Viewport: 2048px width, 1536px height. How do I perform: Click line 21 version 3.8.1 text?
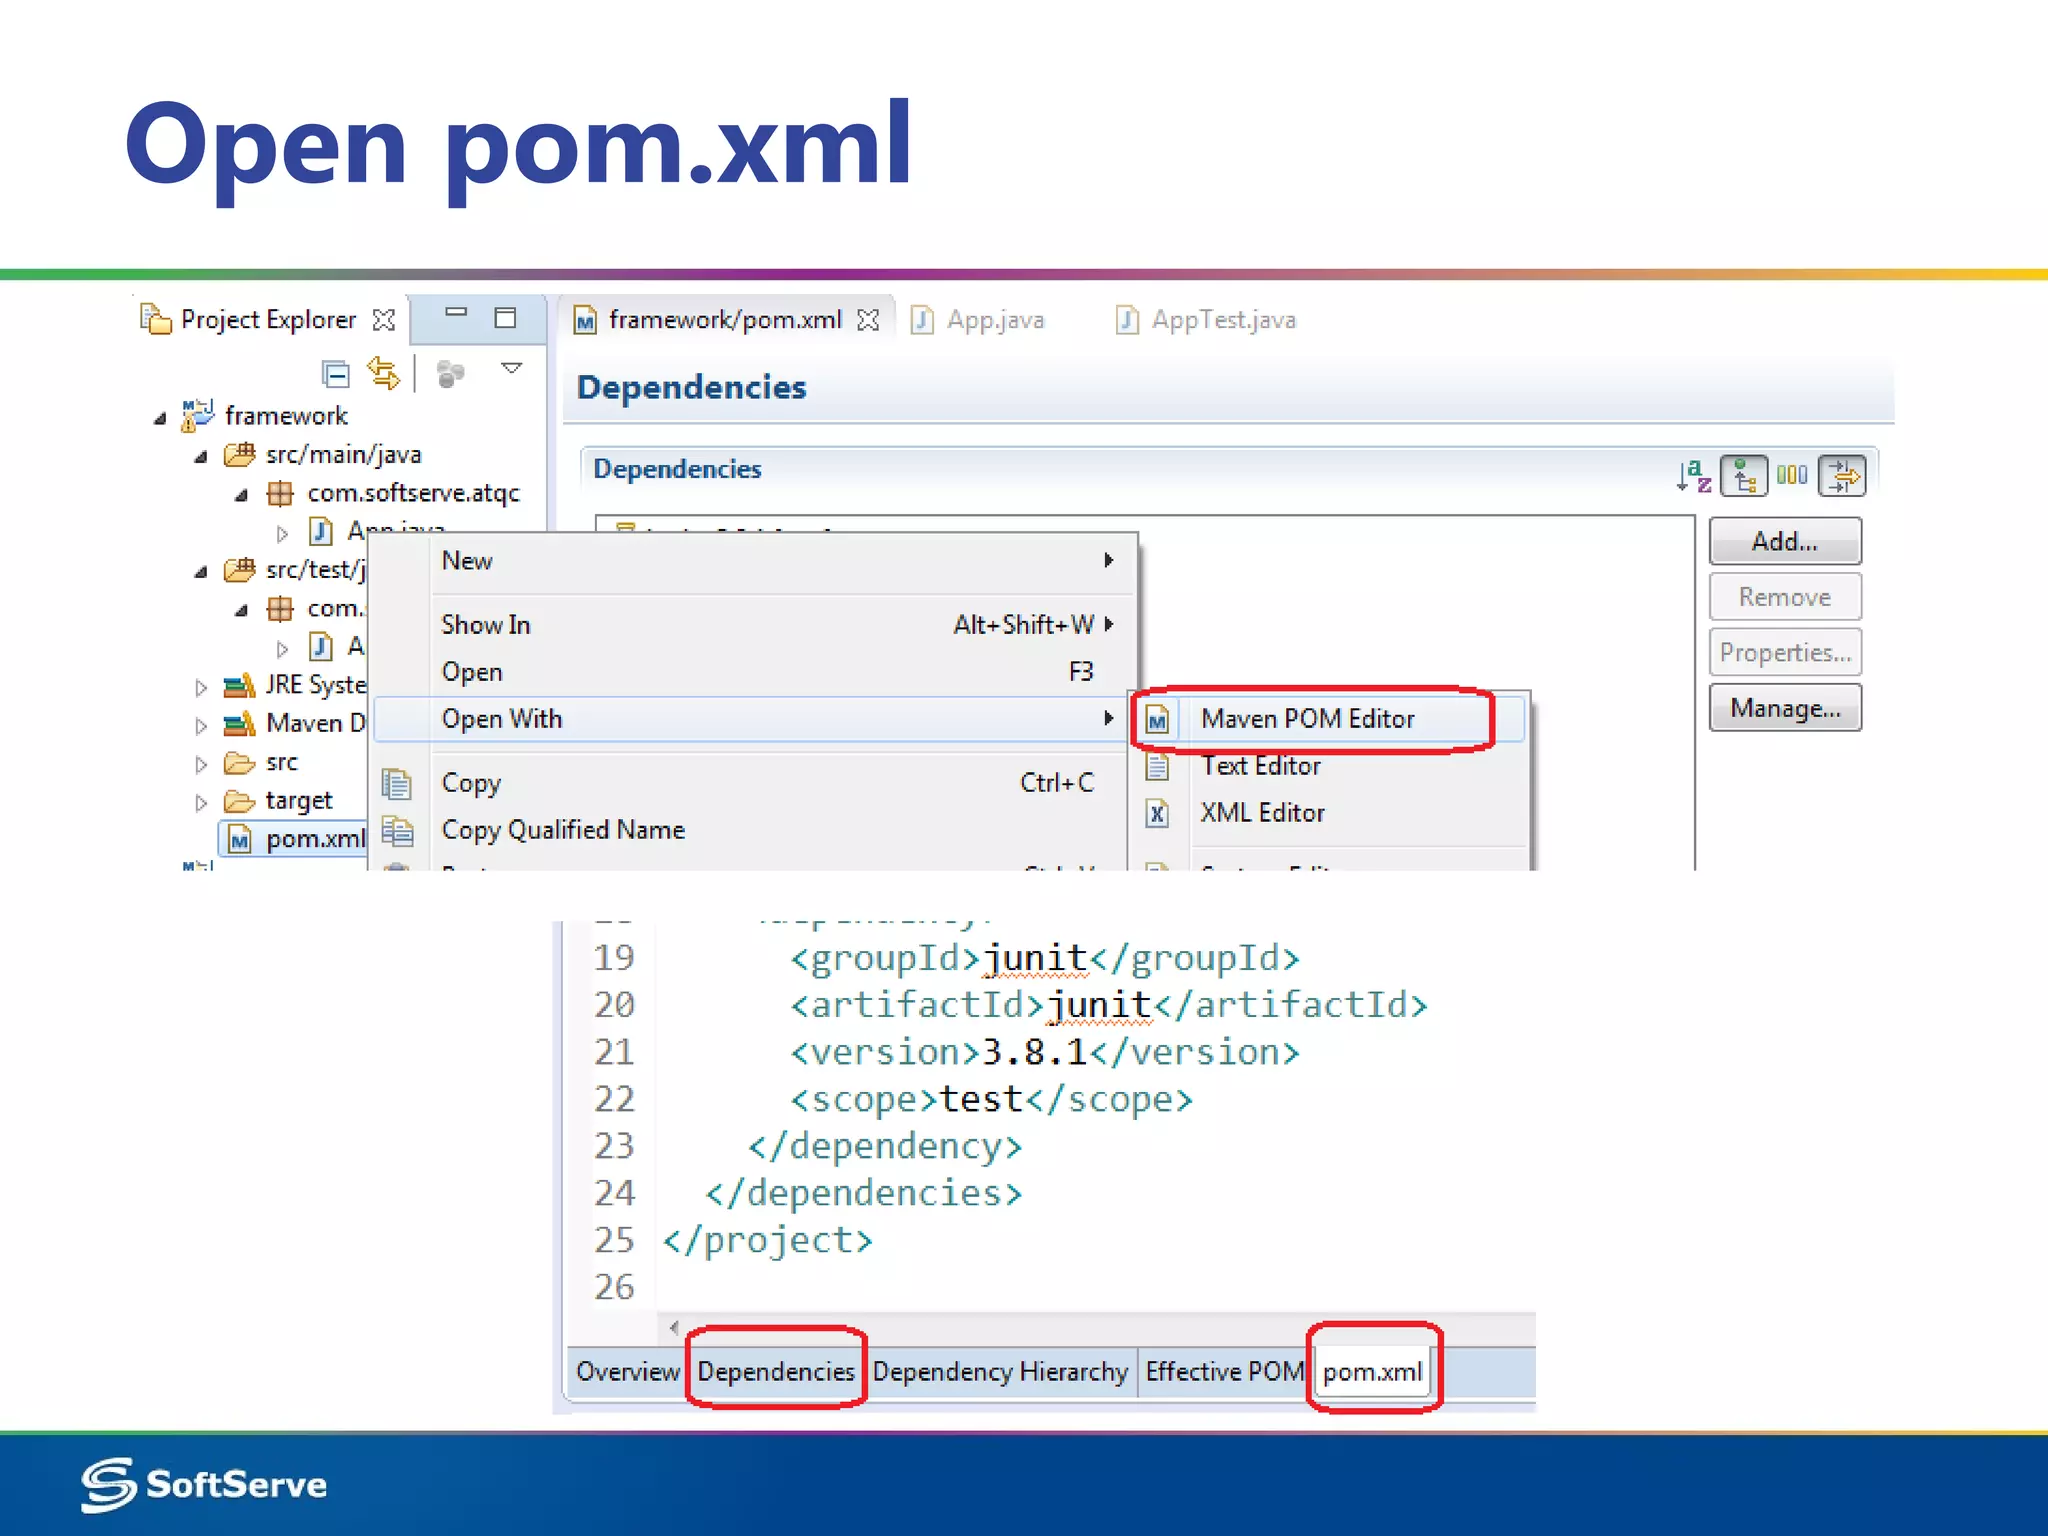[1035, 1052]
